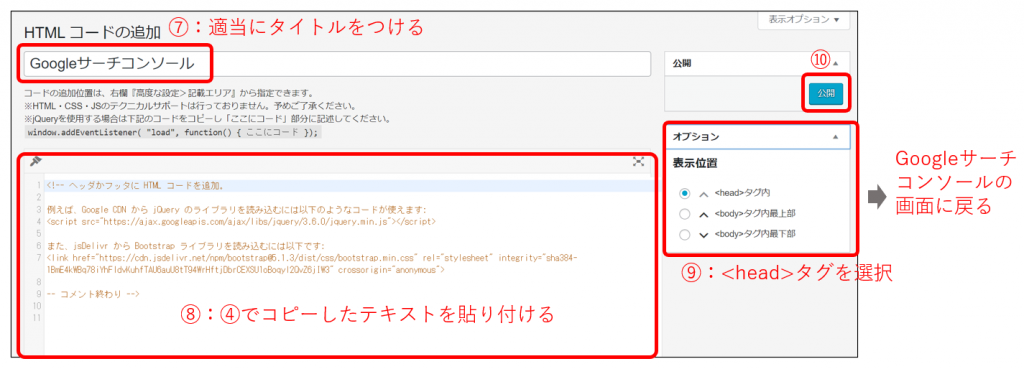Click the bold up-chevron icon beside <body>タグ内最上部
Screen dimensions: 1024x369
pyautogui.click(x=703, y=214)
